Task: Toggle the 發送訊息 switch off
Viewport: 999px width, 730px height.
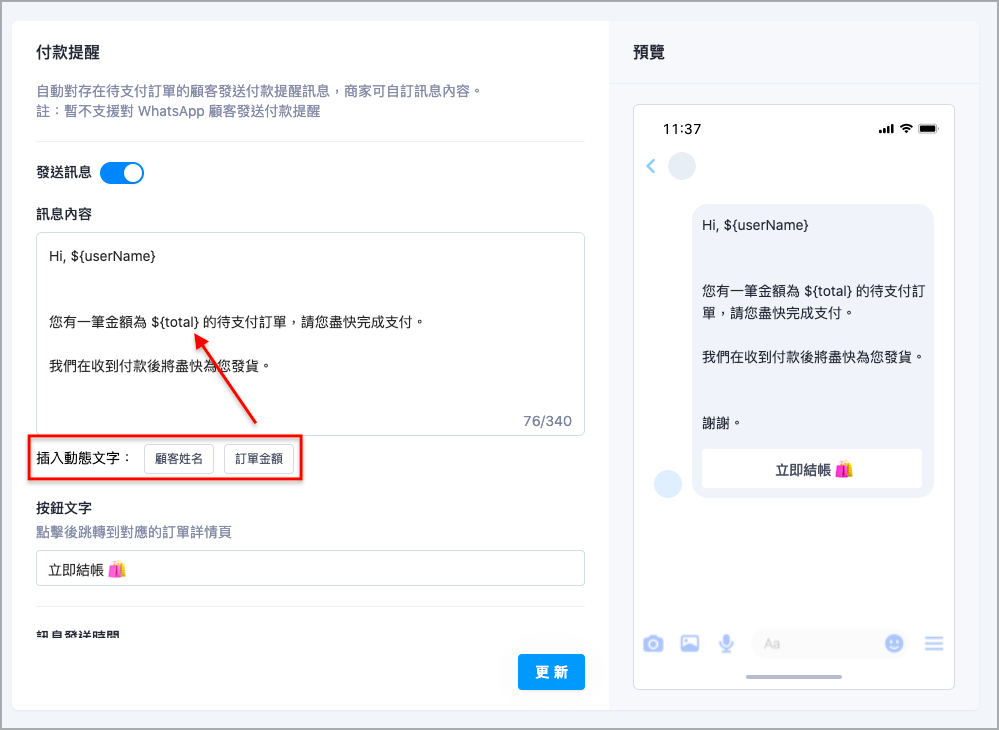Action: [122, 173]
